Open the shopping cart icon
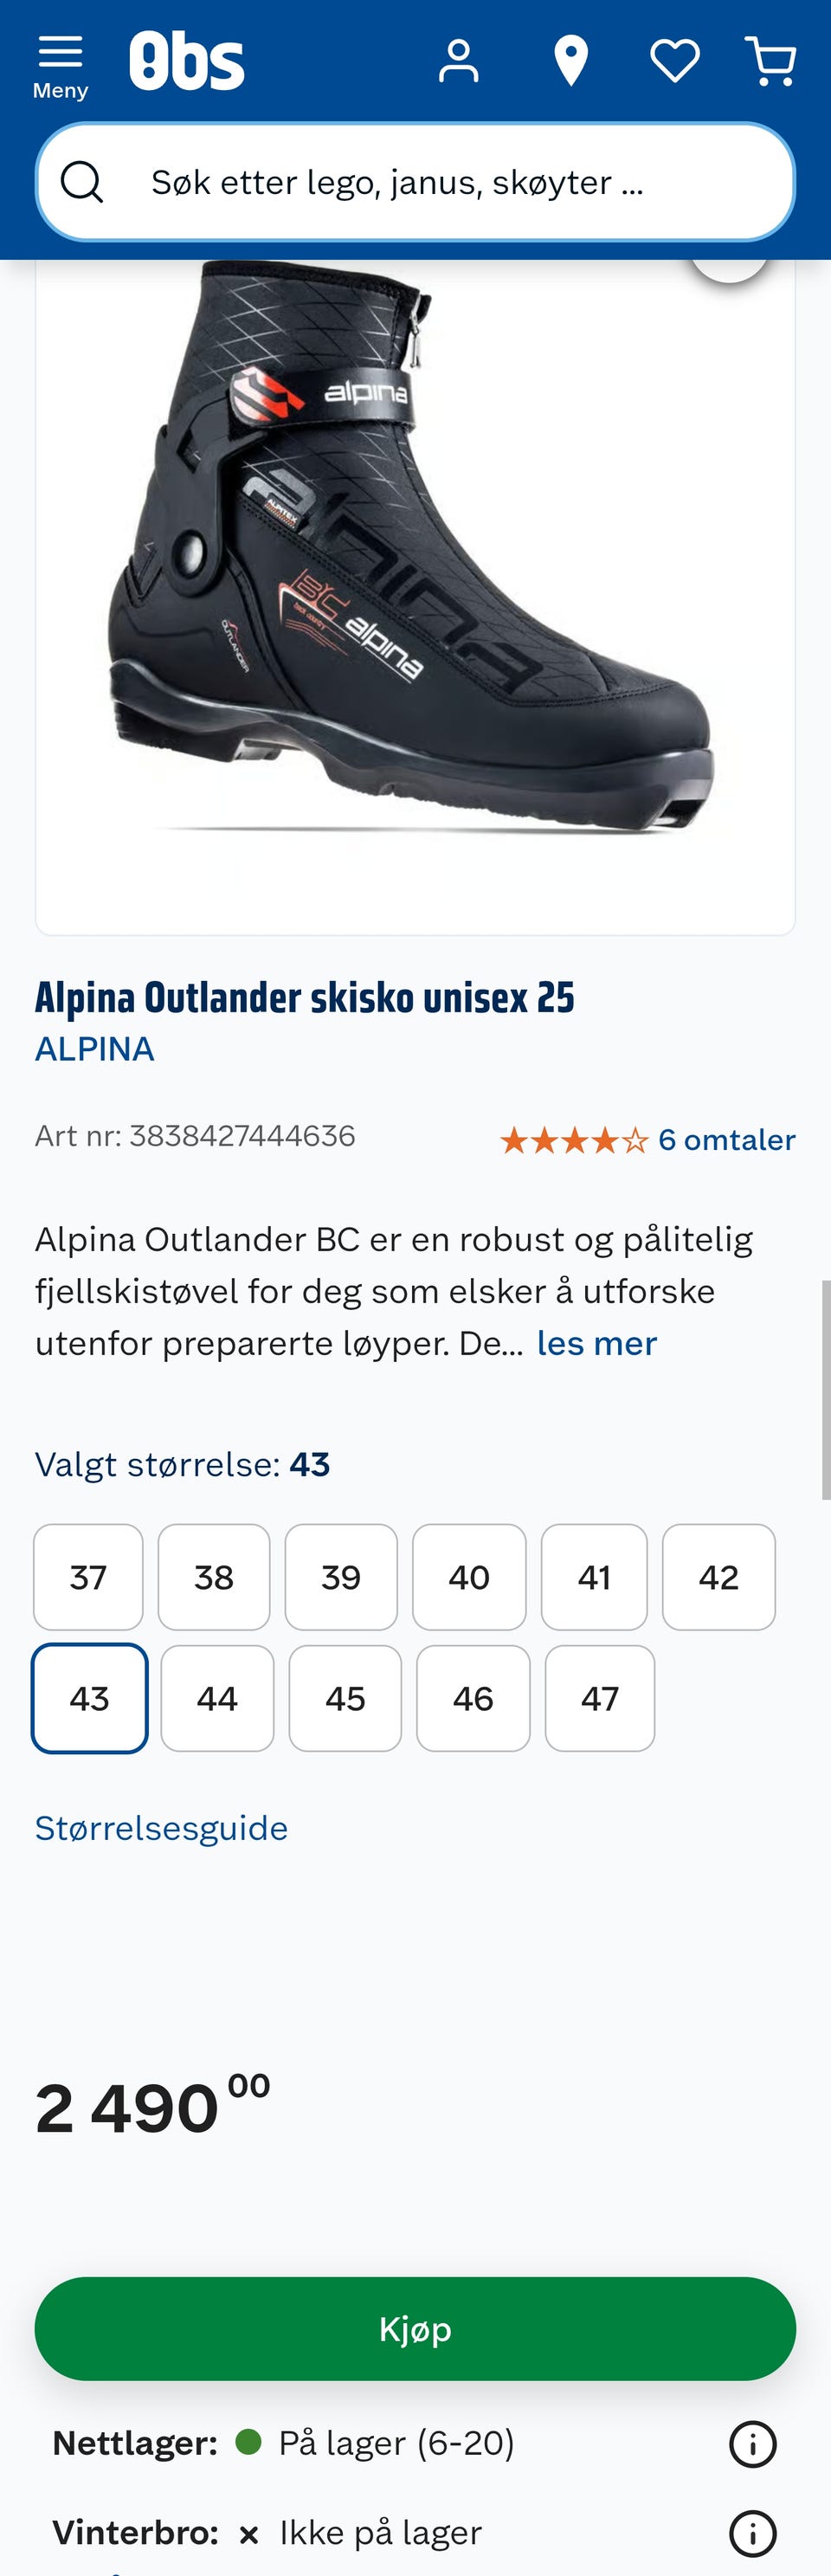 (770, 60)
